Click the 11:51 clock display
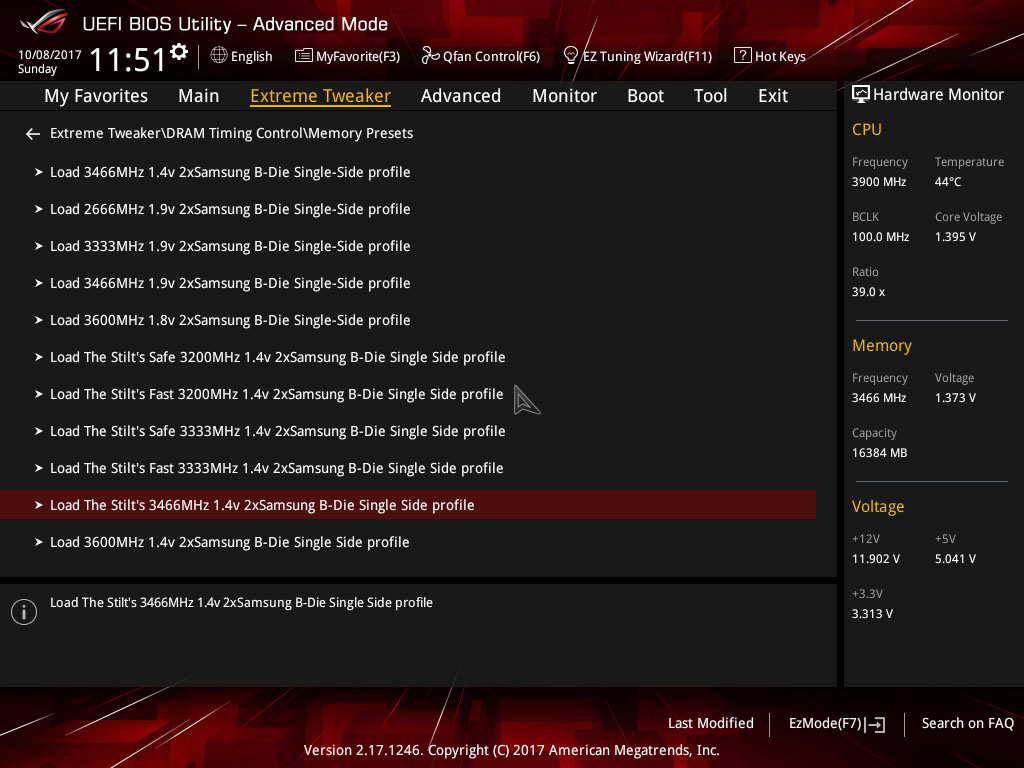Image resolution: width=1024 pixels, height=768 pixels. (x=128, y=59)
